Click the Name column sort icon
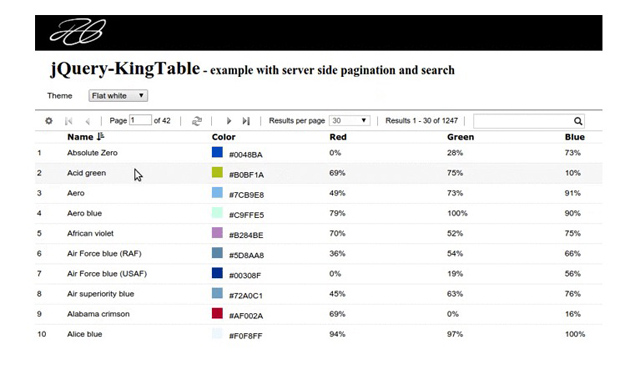The height and width of the screenshot is (375, 625). click(x=100, y=136)
